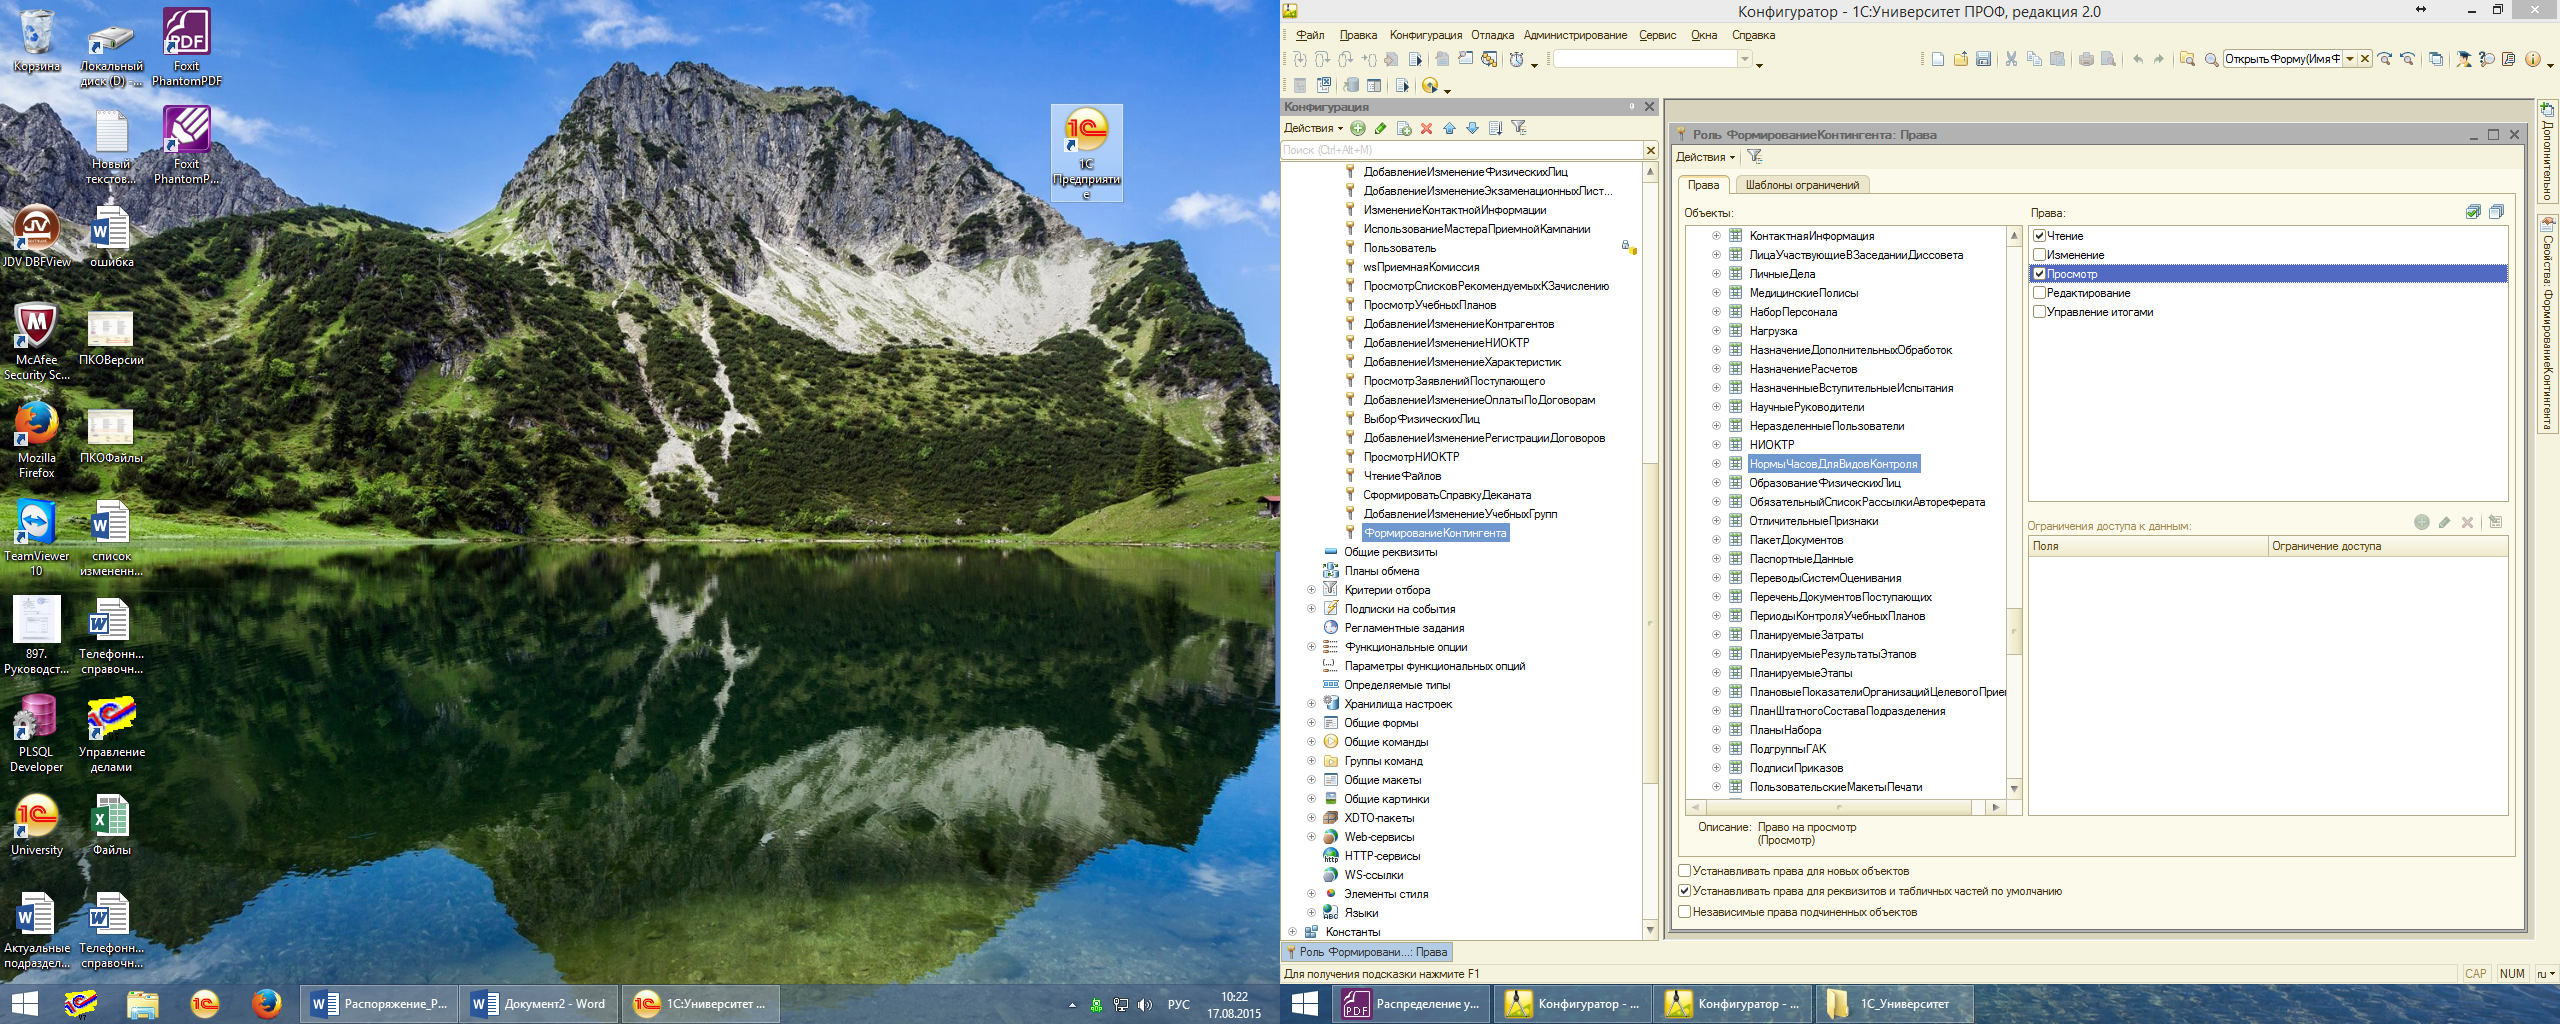Image resolution: width=2560 pixels, height=1024 pixels.
Task: Select the ЧтениеФайлов role
Action: [x=1402, y=476]
